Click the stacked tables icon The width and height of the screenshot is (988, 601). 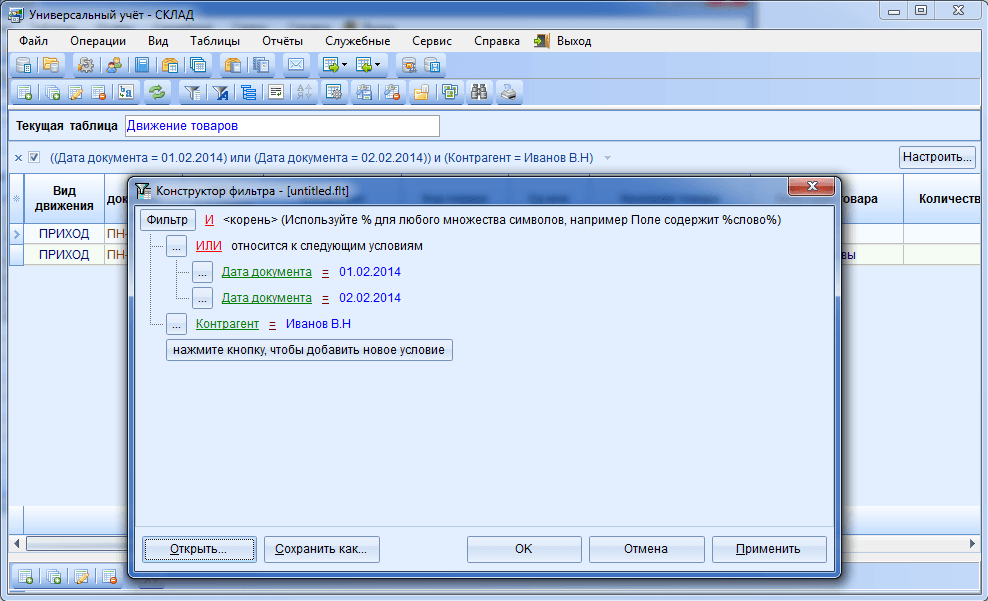[198, 65]
